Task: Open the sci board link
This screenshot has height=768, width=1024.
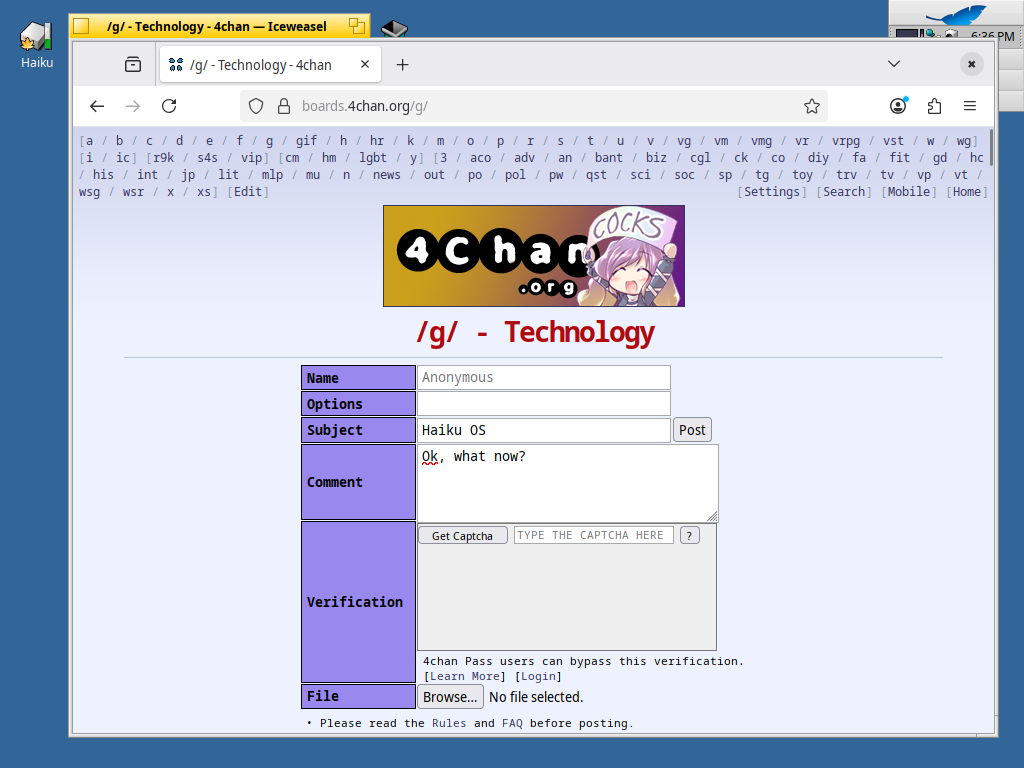Action: point(641,174)
